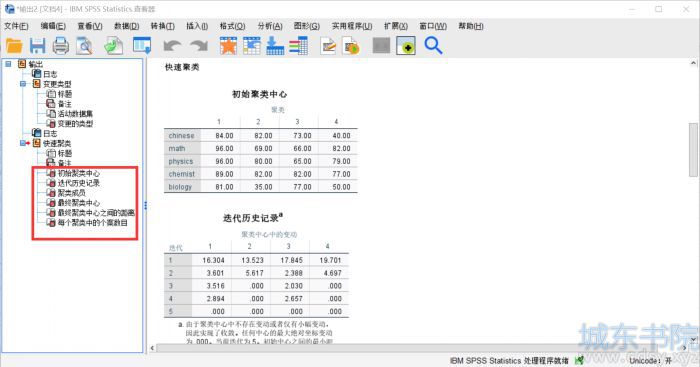Click the Print toolbar icon

point(61,46)
